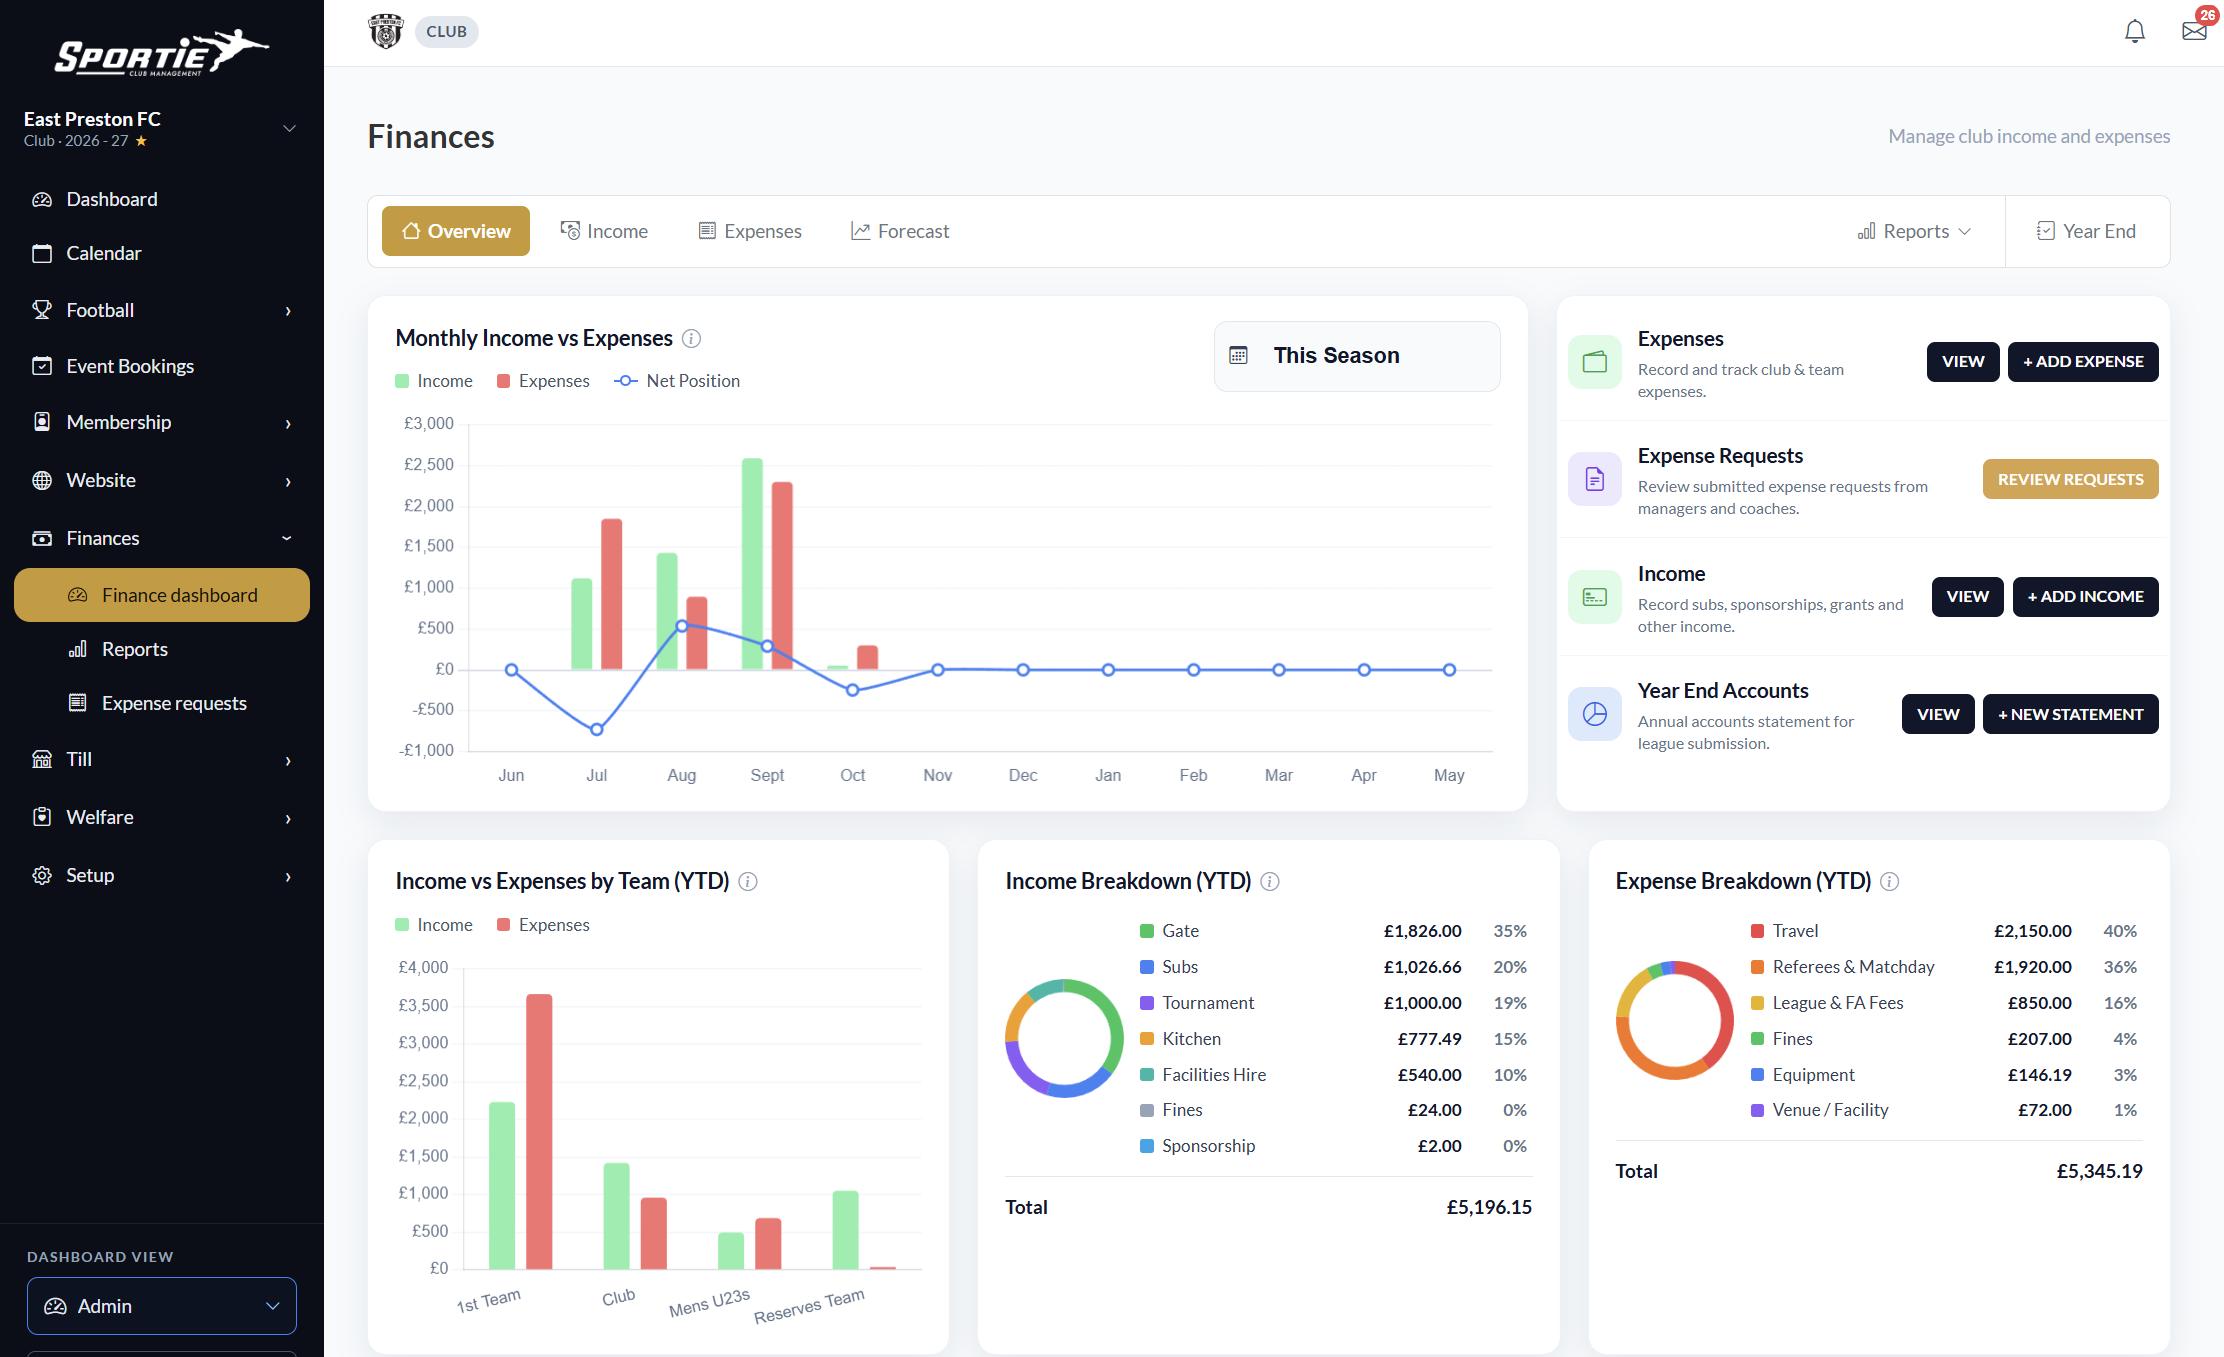Open the calendar icon in This Season selector

click(1238, 356)
